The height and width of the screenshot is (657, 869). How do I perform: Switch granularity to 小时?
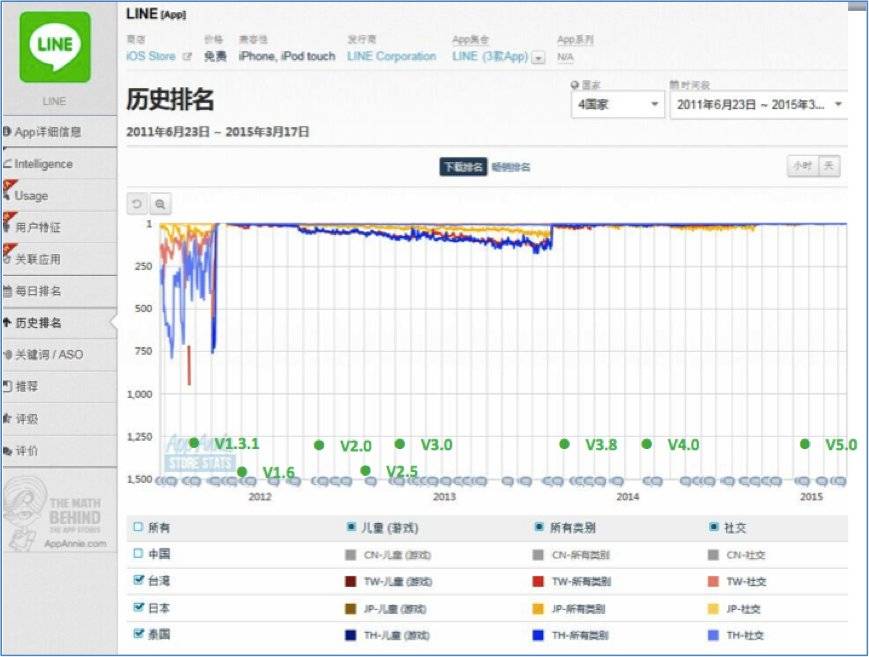pos(802,166)
